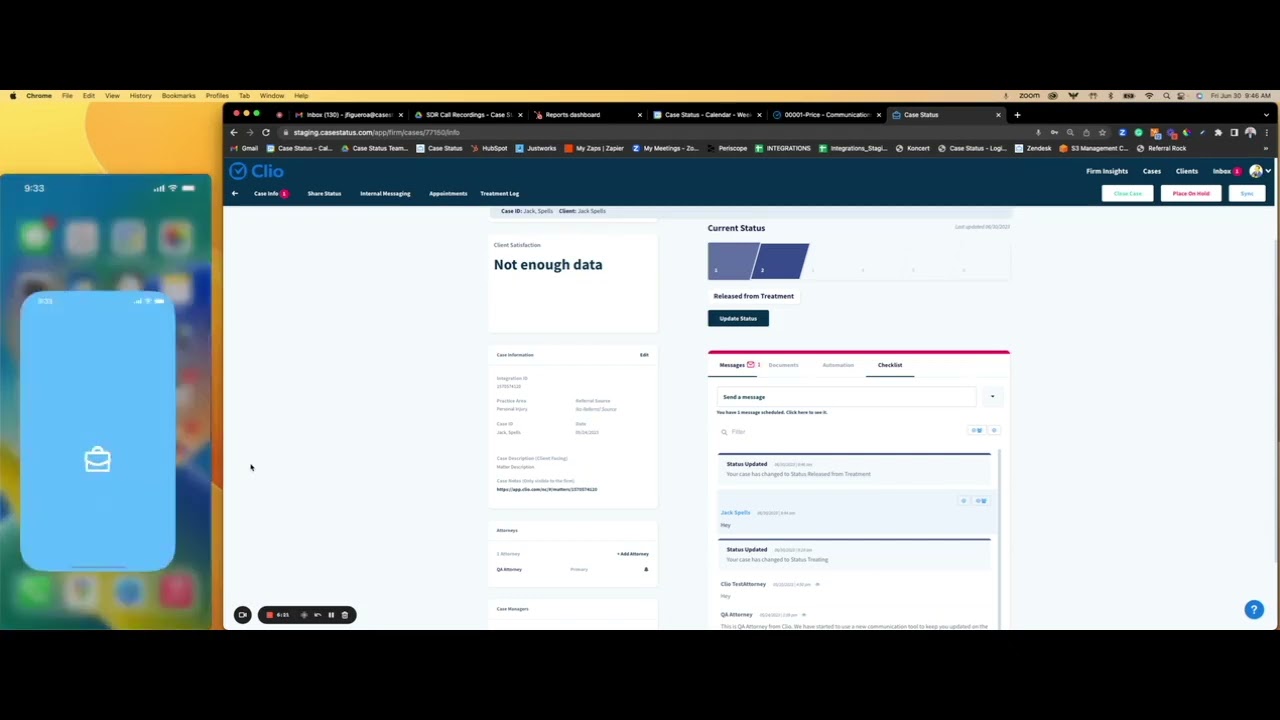Click the envelope icon on the Messages tab

pyautogui.click(x=751, y=365)
